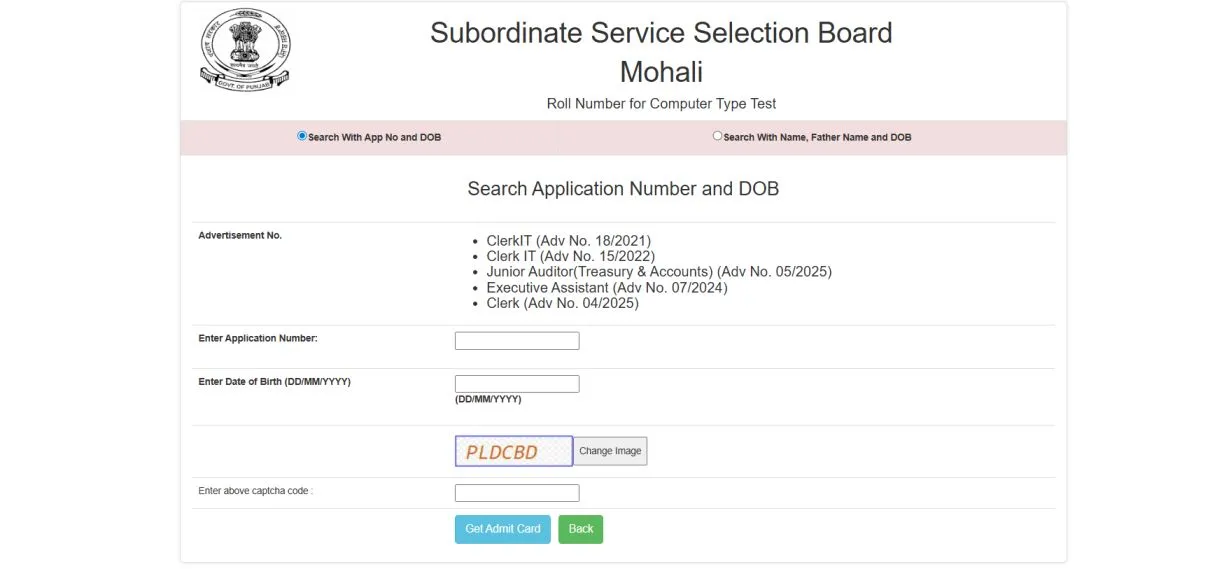The height and width of the screenshot is (569, 1231).
Task: Click the PLDCBD captcha image
Action: (x=513, y=451)
